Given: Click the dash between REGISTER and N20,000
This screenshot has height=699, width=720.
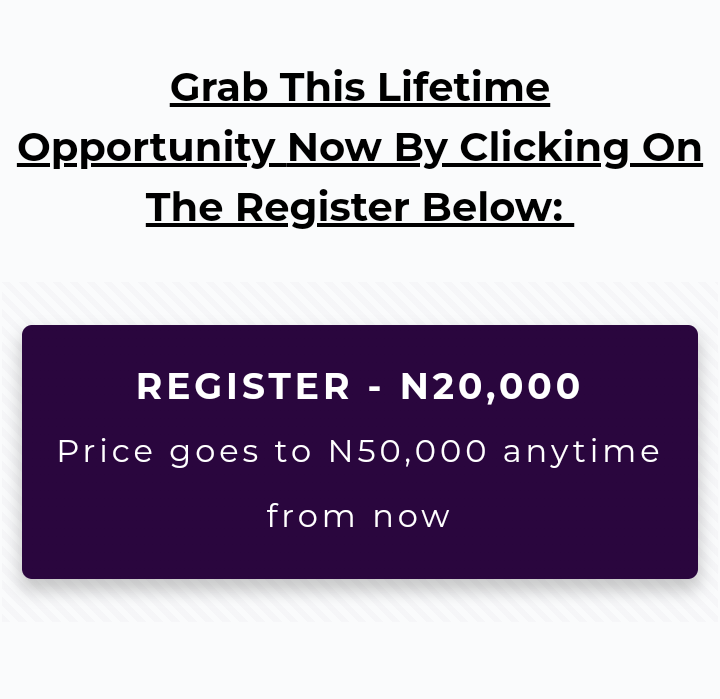Looking at the screenshot, I should (376, 388).
